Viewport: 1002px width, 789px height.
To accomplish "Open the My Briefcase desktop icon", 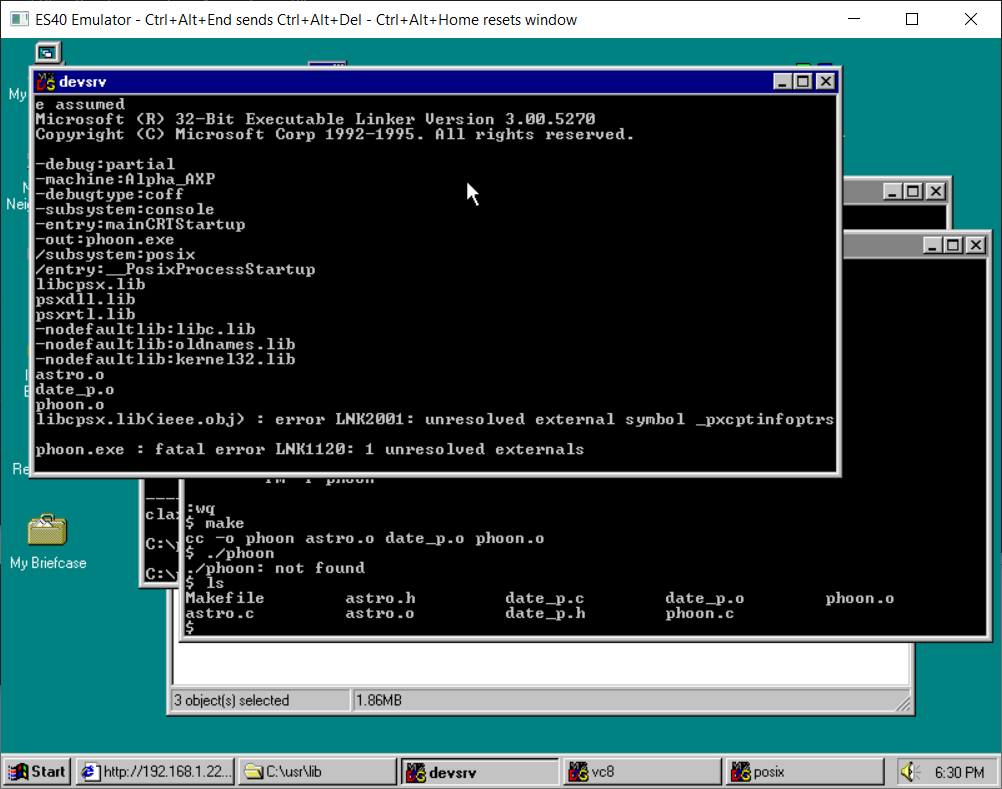I will (47, 541).
